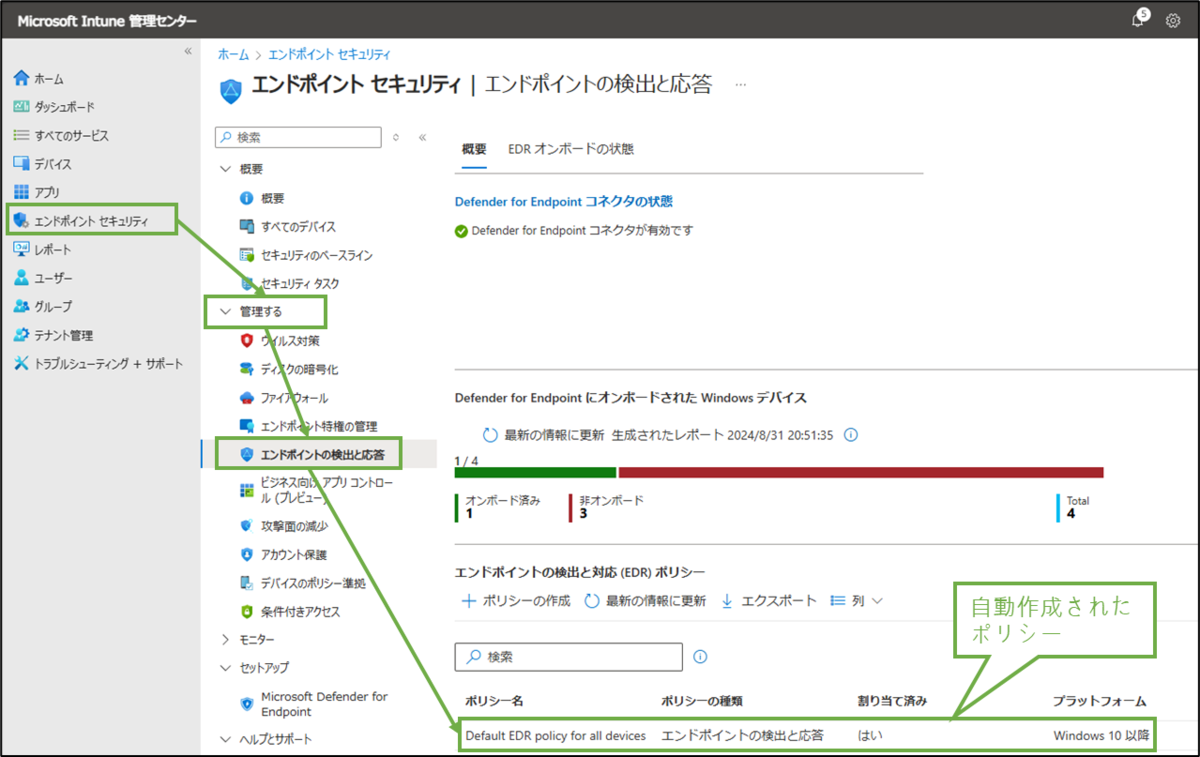Open ビジネス向けアプリ コントロール (プレビュー)
The image size is (1200, 757).
coord(327,490)
